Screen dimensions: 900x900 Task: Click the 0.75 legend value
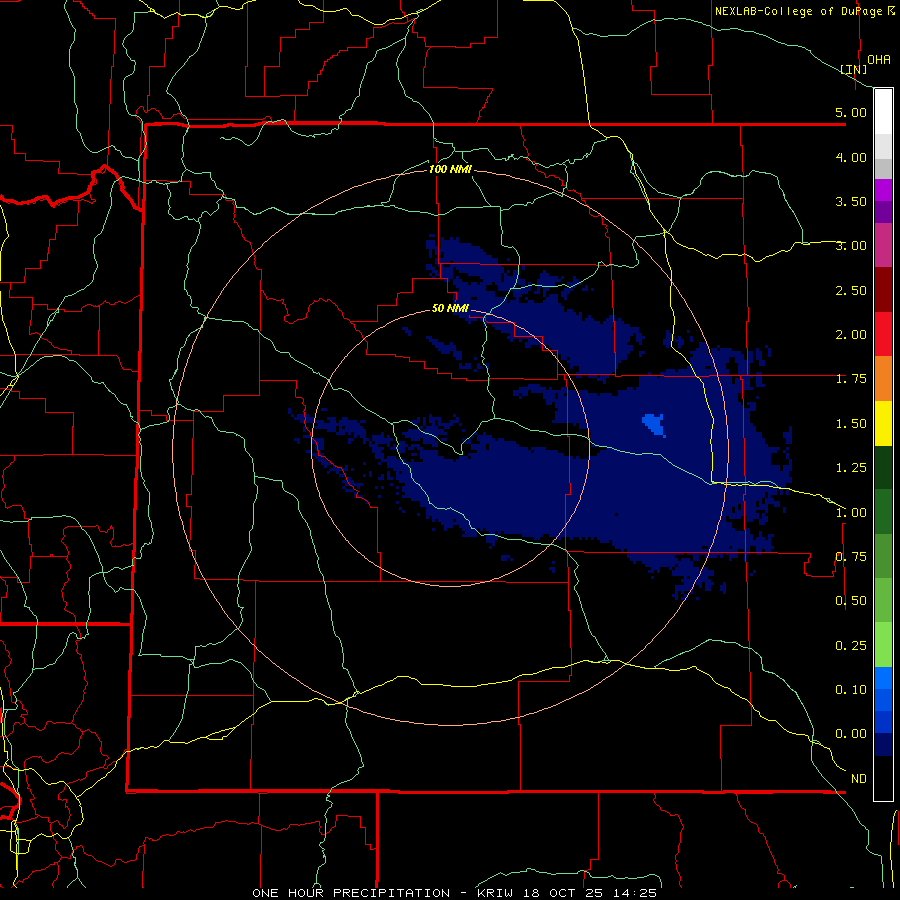coord(851,557)
